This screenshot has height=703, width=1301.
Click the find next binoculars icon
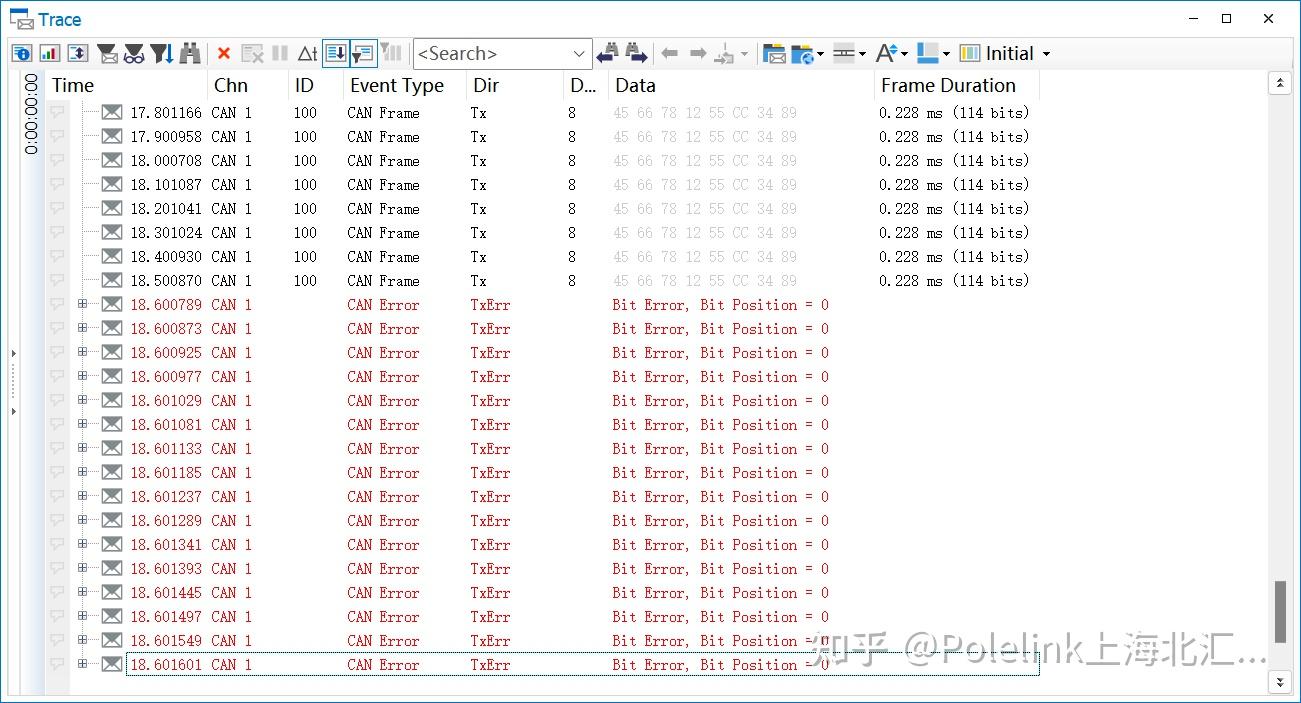tap(636, 54)
